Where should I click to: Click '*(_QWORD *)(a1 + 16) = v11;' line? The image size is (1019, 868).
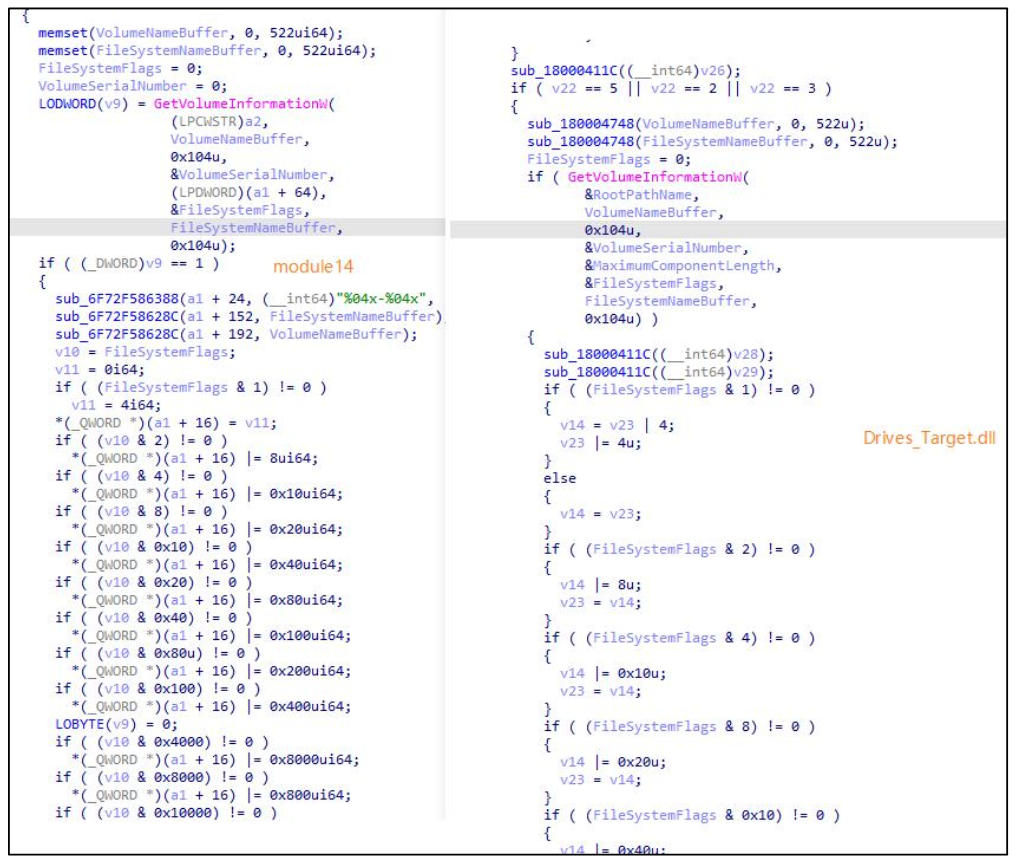(x=166, y=423)
